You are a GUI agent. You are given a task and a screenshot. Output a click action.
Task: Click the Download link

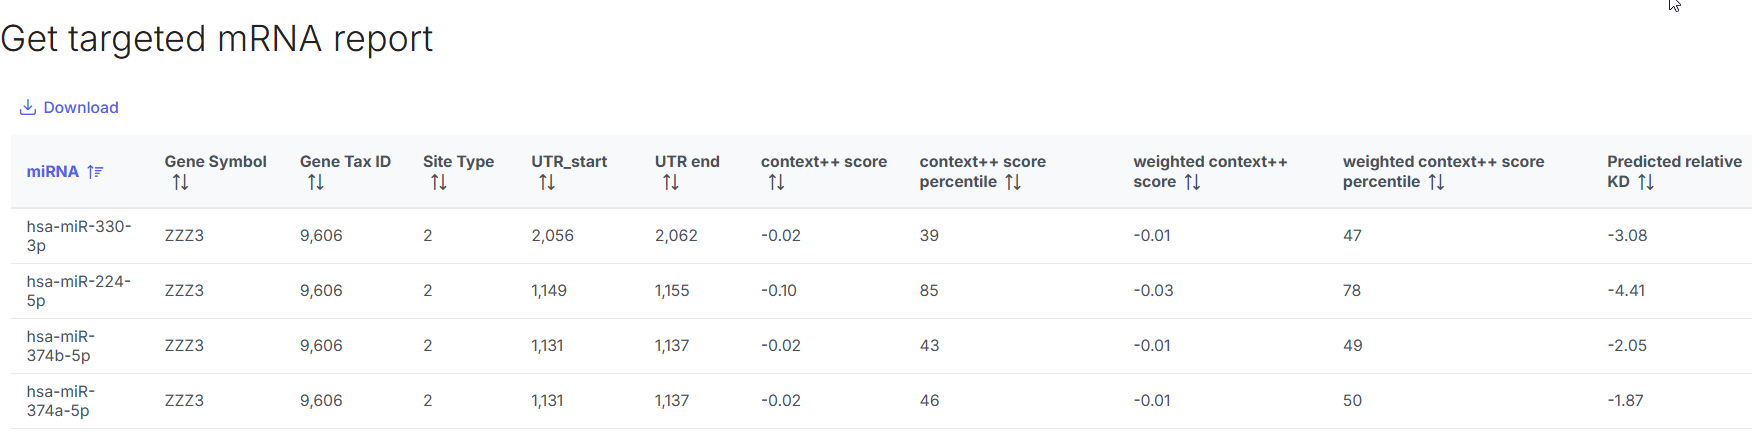coord(80,107)
